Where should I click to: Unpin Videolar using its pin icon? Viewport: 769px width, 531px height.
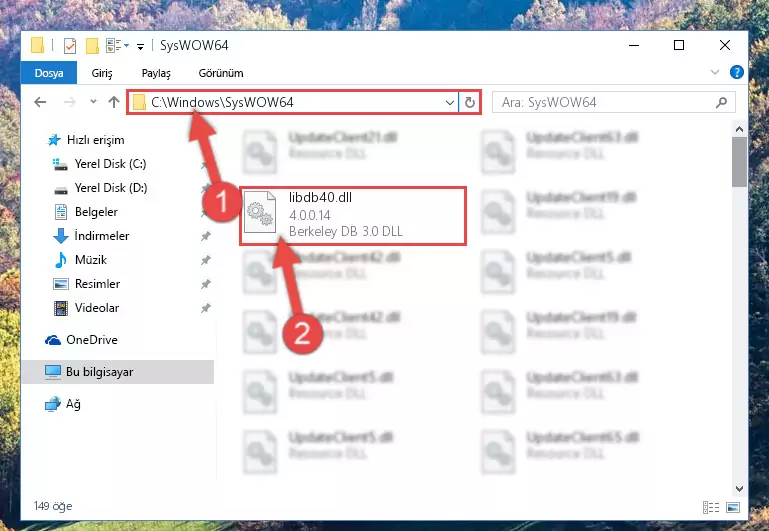point(205,308)
